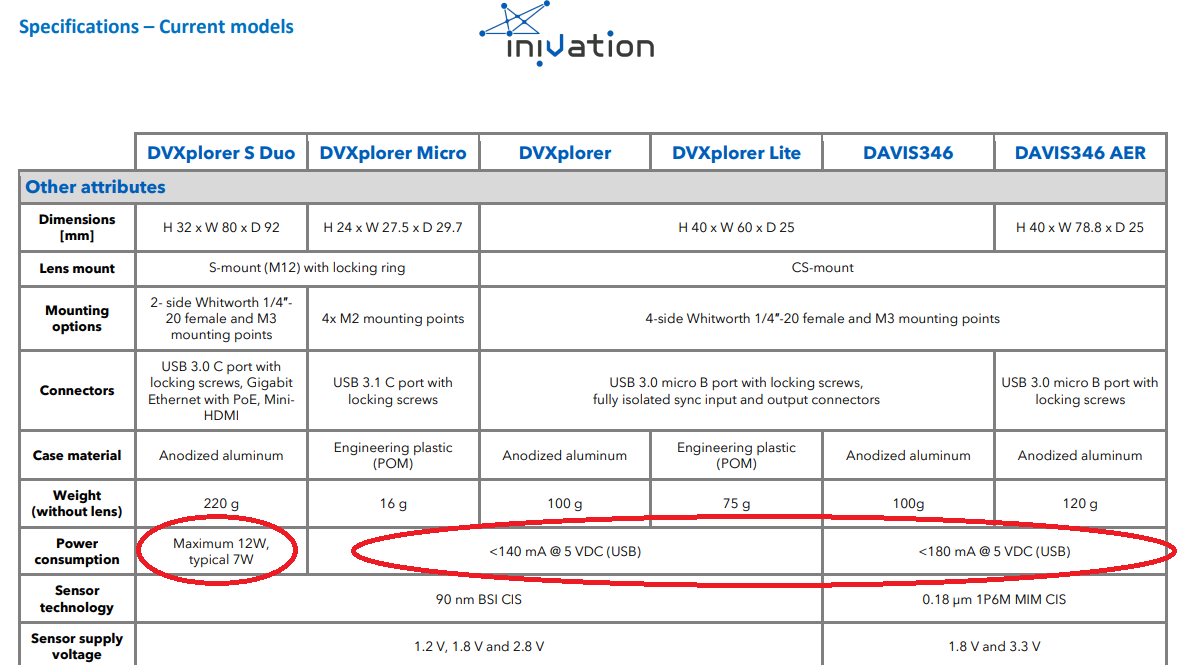1189x665 pixels.
Task: Click the "1.2 V, 1.8 V and 2.8 V" cell
Action: 478,646
